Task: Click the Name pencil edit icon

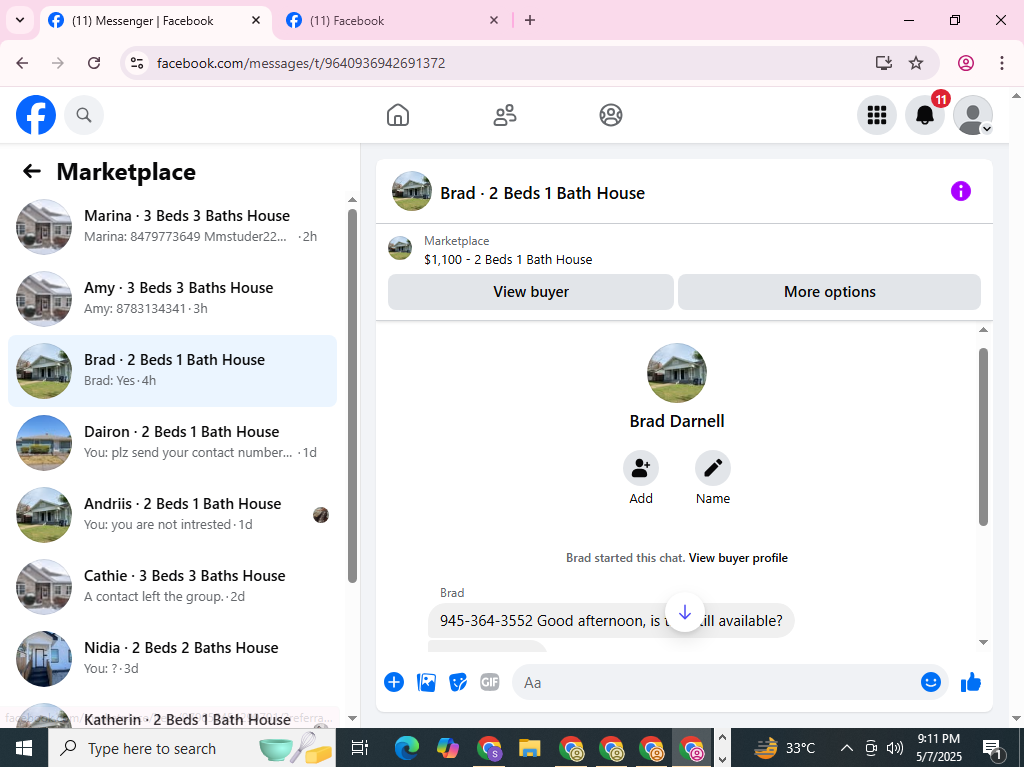Action: click(712, 468)
